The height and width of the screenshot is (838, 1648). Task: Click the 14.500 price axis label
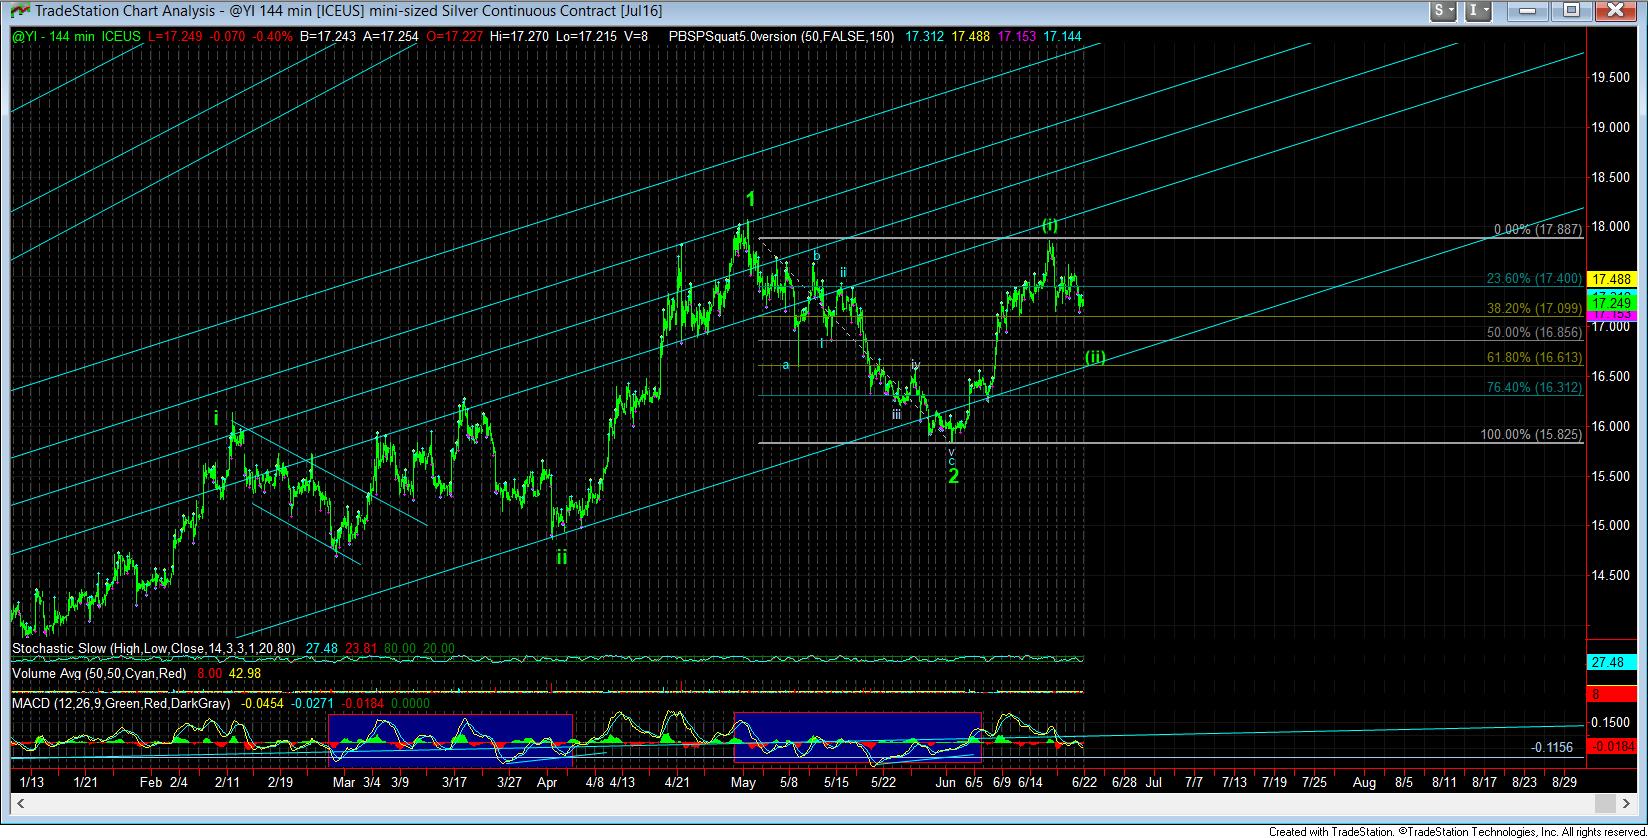click(1611, 575)
